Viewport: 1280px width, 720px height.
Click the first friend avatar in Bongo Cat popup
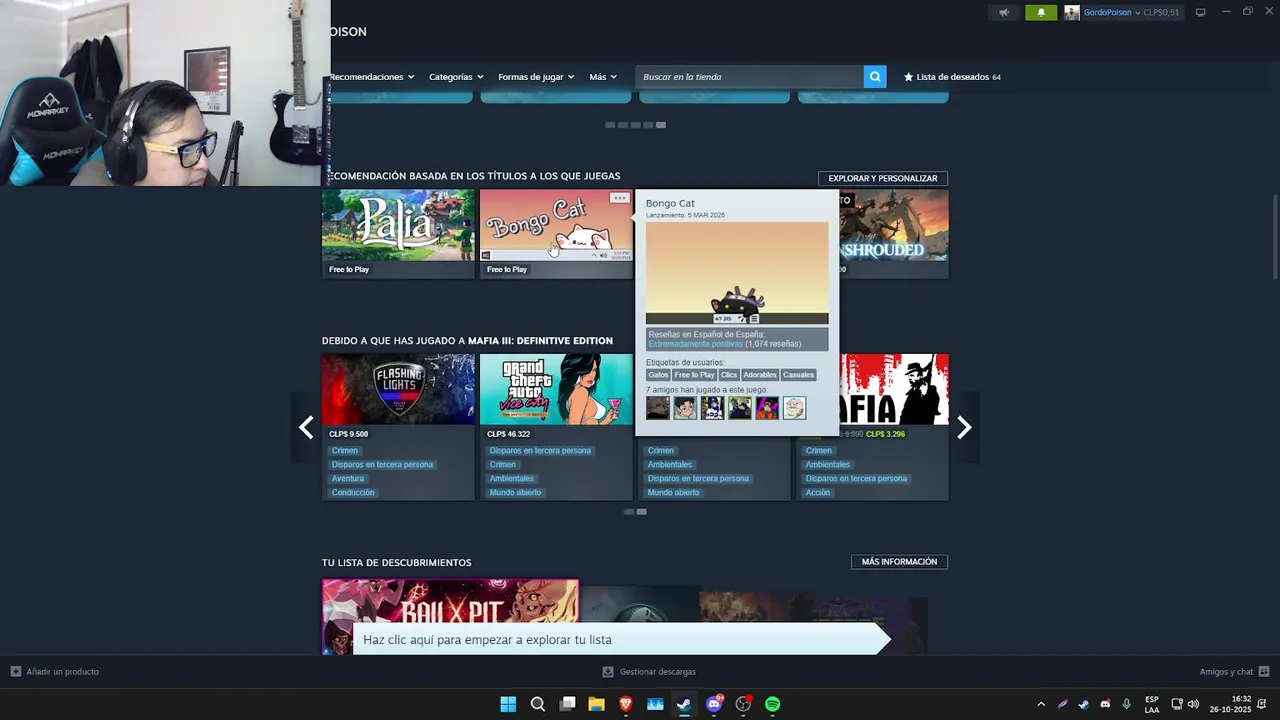pos(658,408)
